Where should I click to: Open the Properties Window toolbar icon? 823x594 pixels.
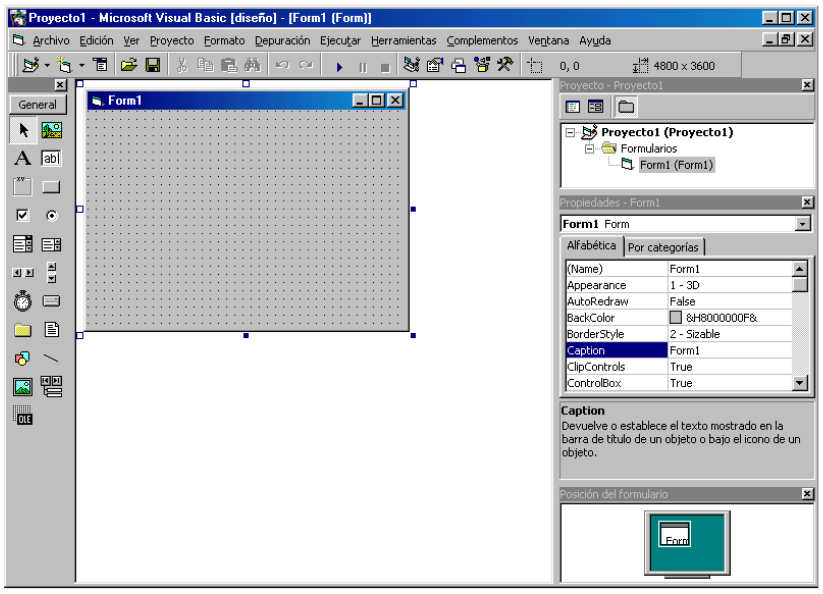point(435,66)
